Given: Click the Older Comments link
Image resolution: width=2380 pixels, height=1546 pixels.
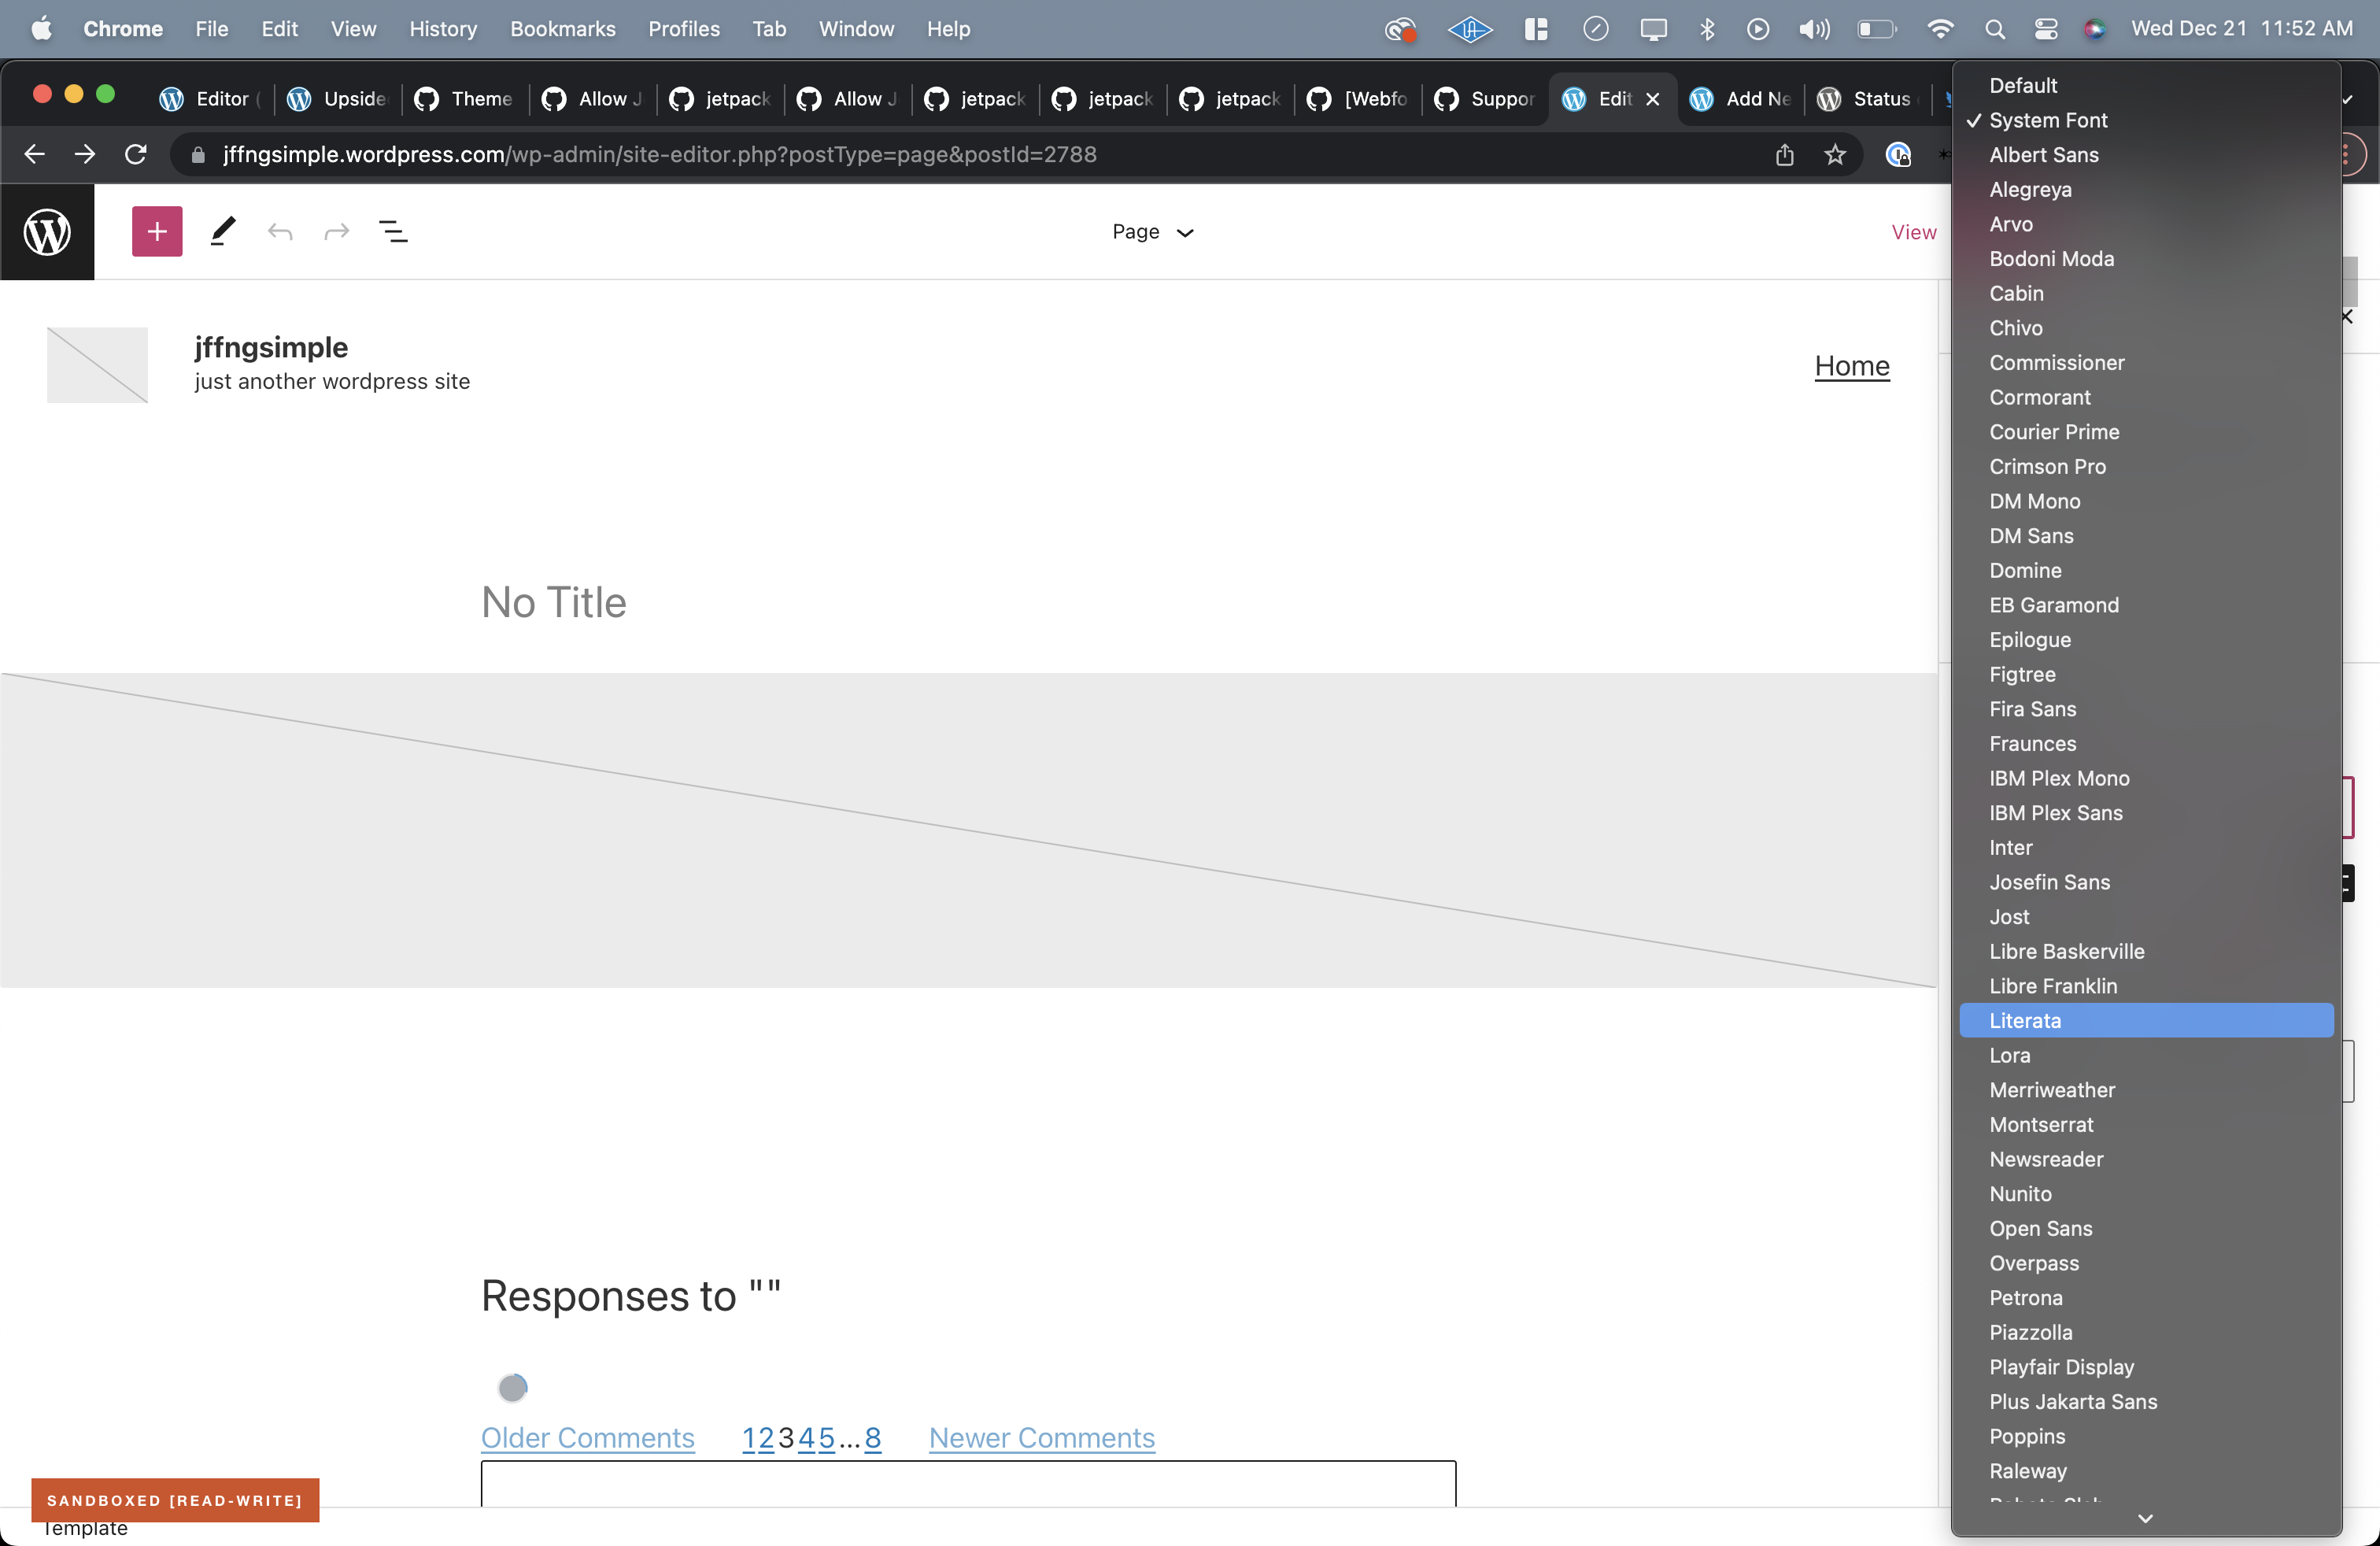Looking at the screenshot, I should click(587, 1438).
